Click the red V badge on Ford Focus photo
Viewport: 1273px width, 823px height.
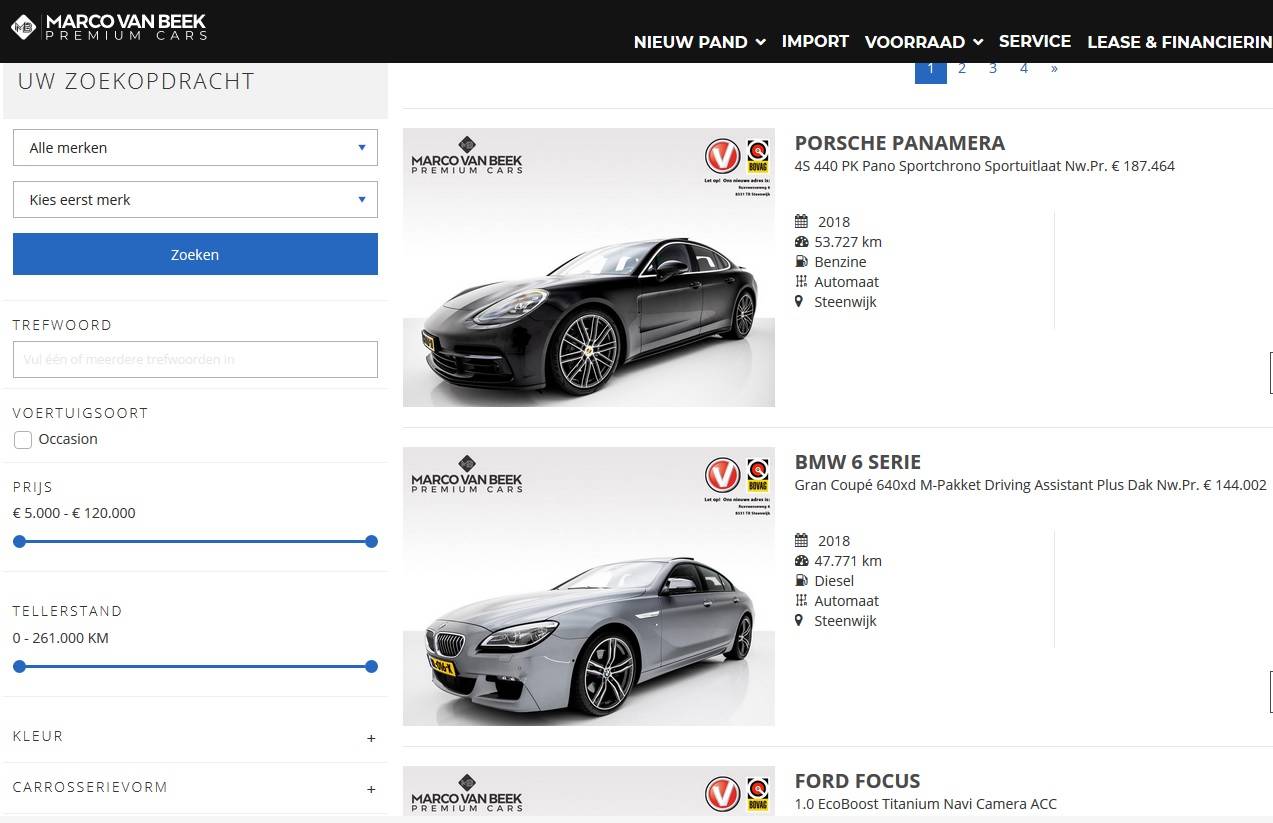[723, 793]
